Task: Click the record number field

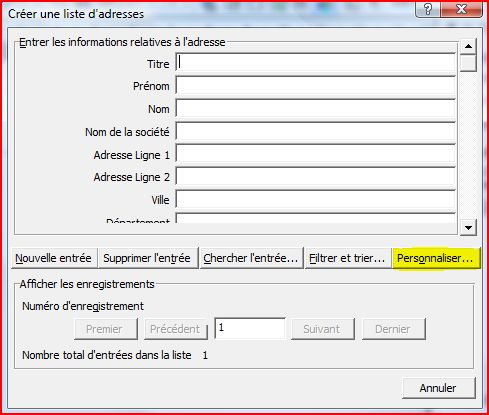Action: coord(250,328)
